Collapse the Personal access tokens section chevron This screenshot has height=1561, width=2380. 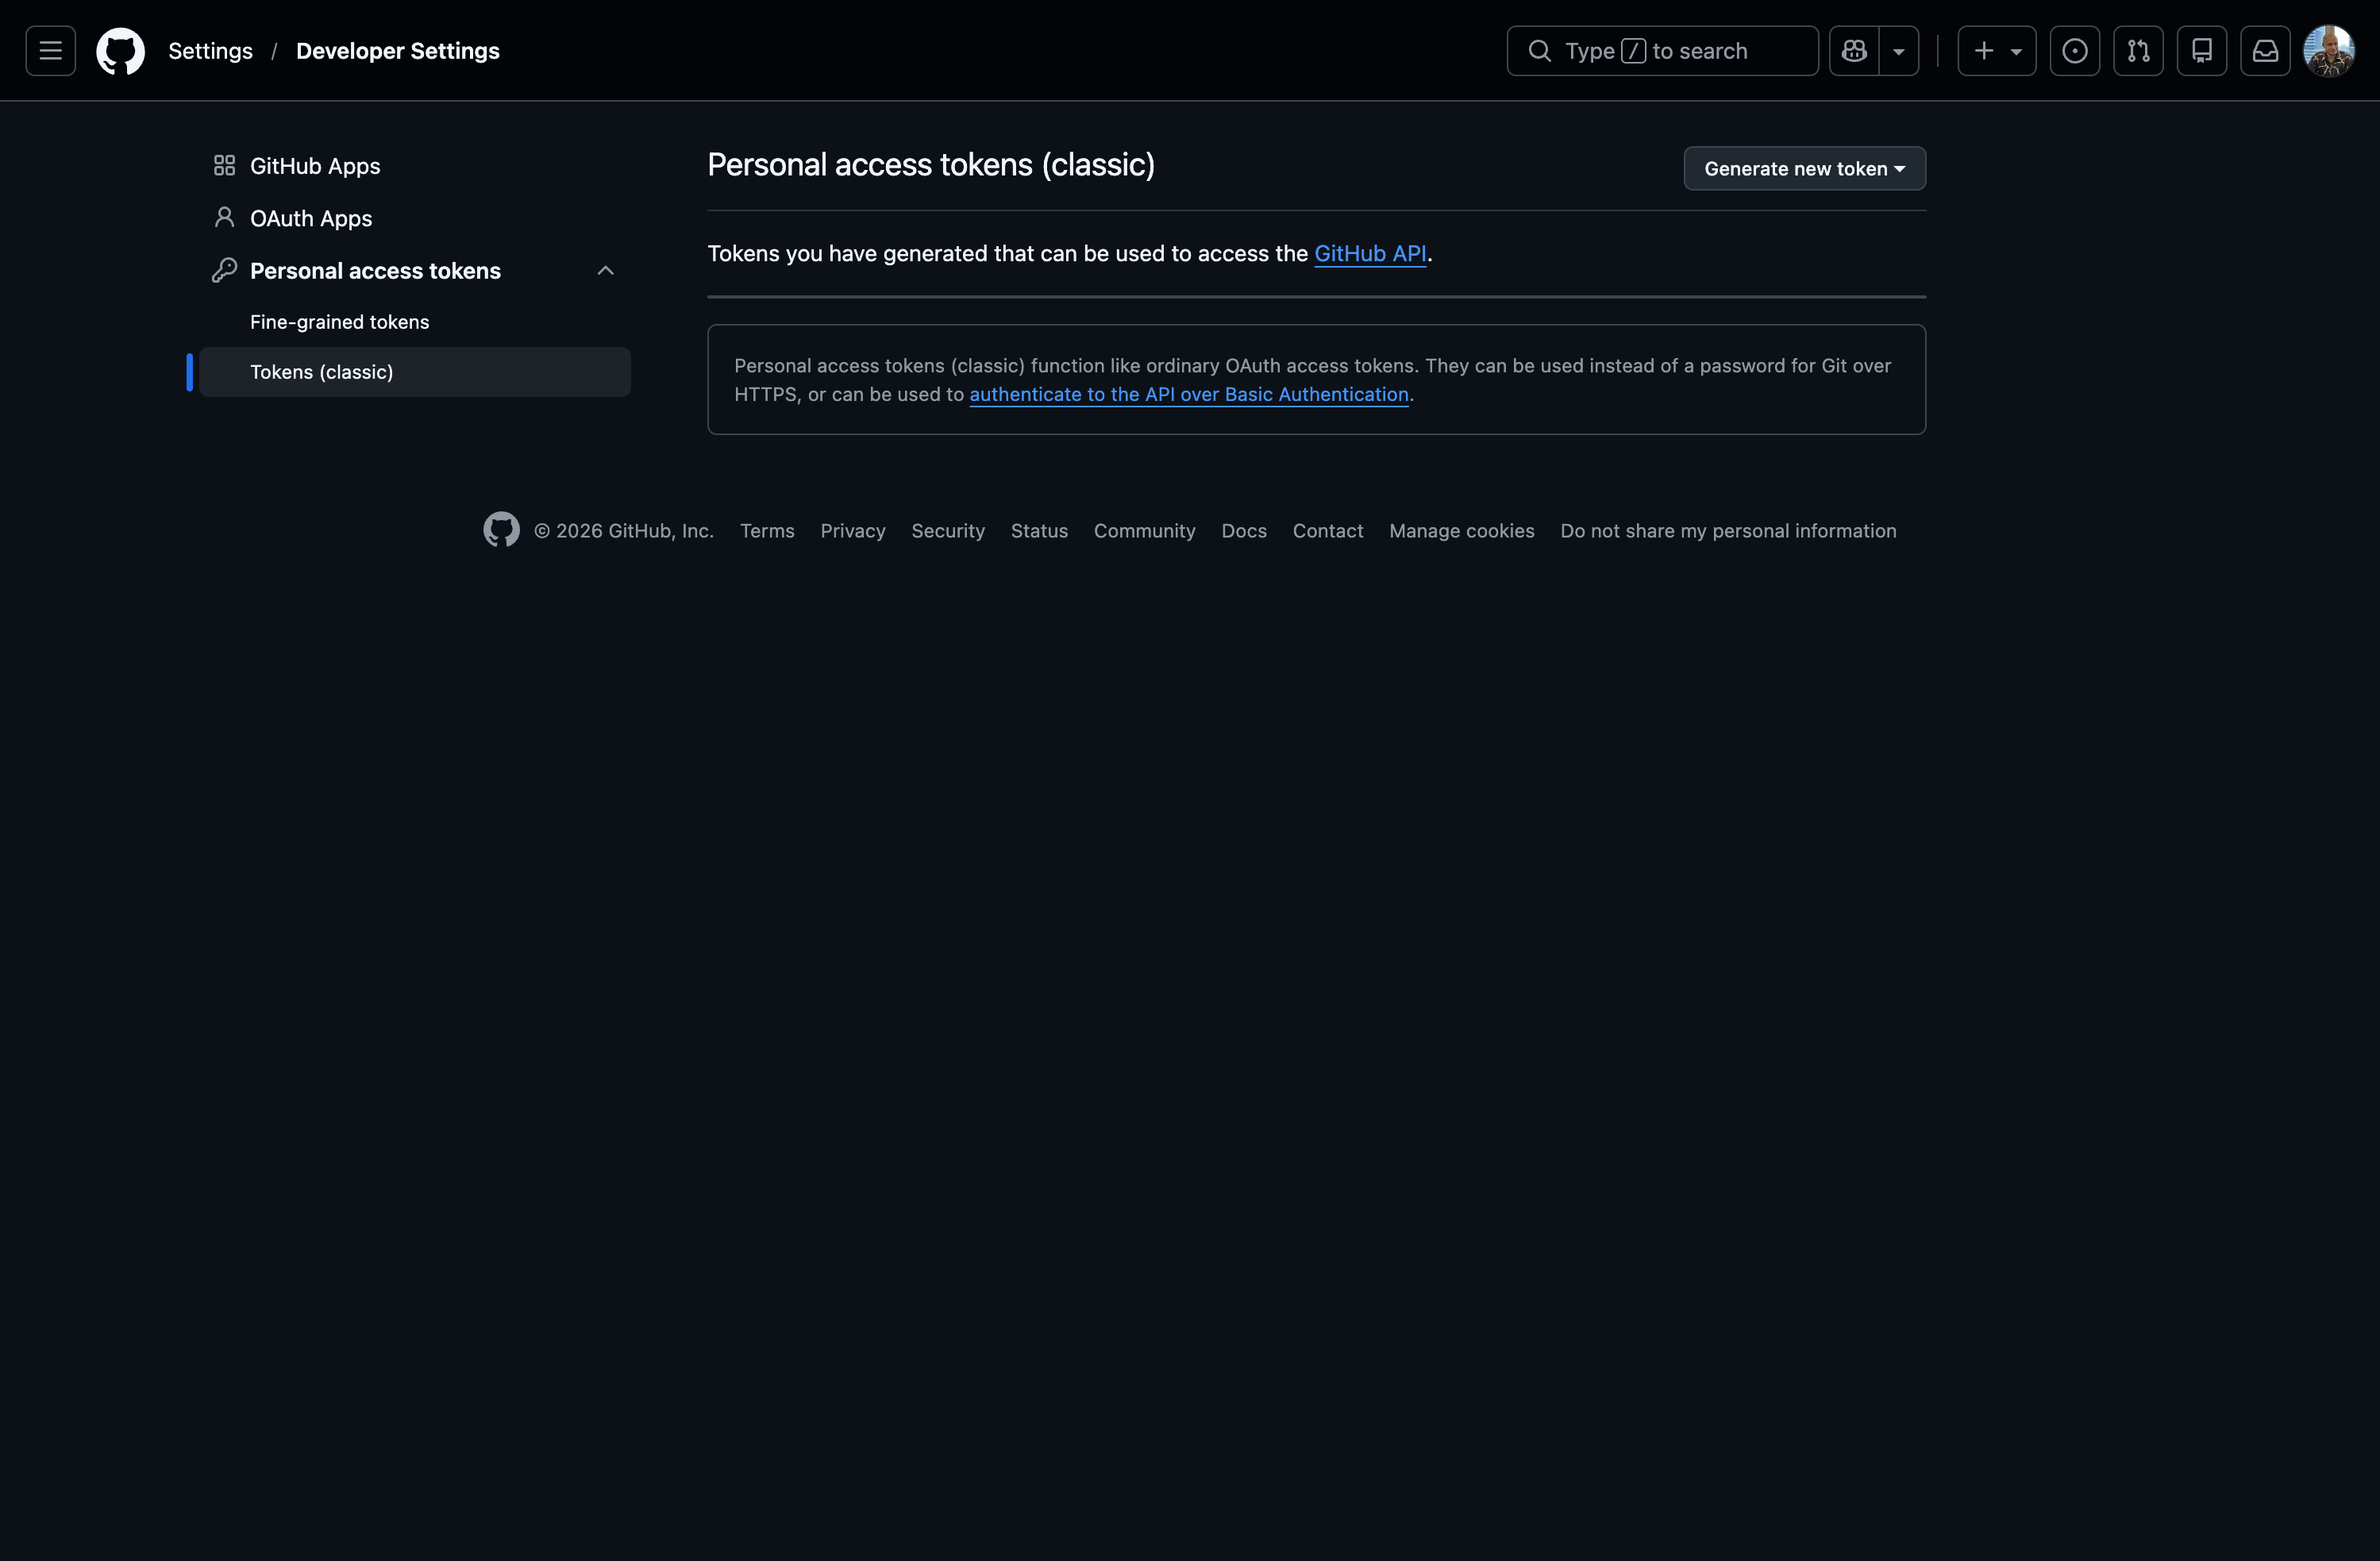pos(605,271)
